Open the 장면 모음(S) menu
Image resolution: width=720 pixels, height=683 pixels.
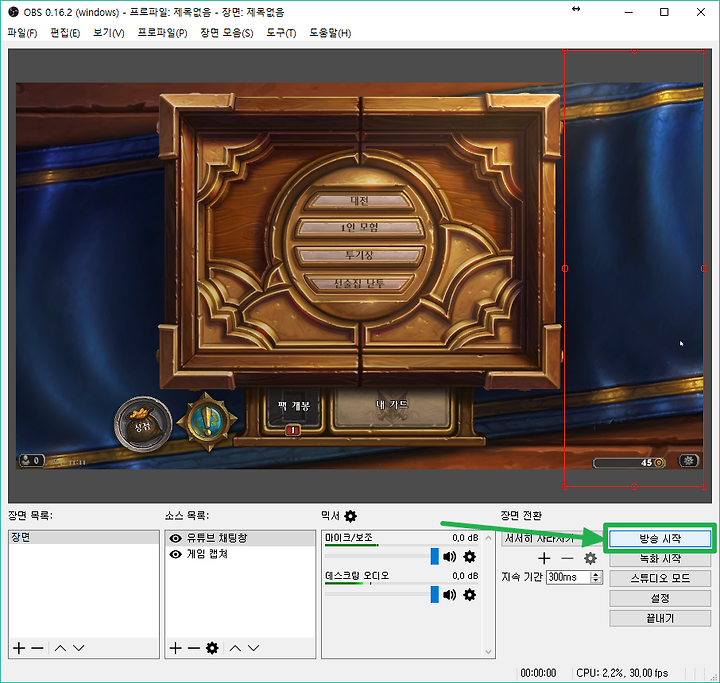(x=226, y=33)
